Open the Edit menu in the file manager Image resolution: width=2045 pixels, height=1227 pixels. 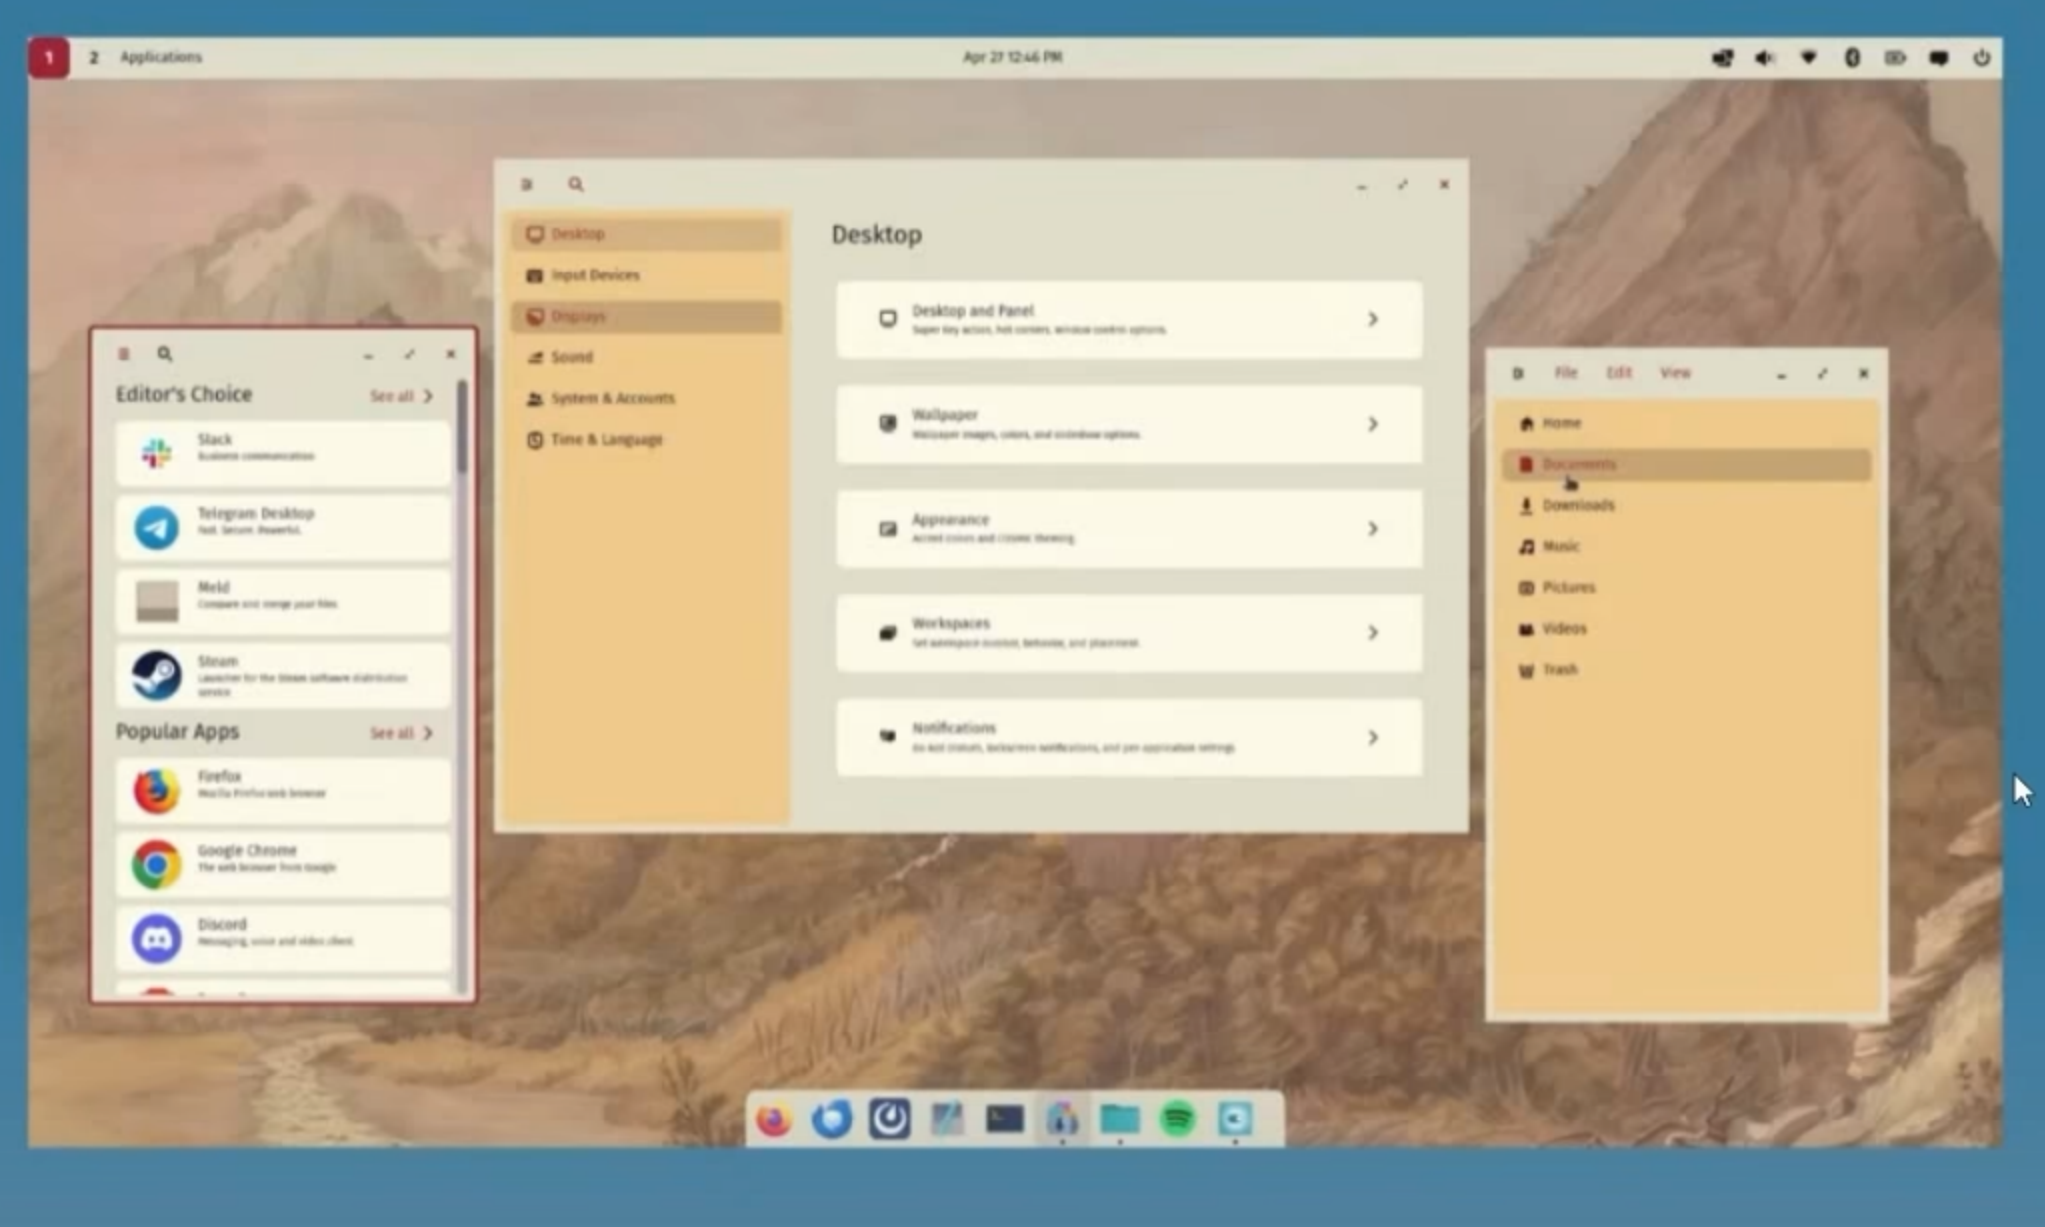(1620, 372)
